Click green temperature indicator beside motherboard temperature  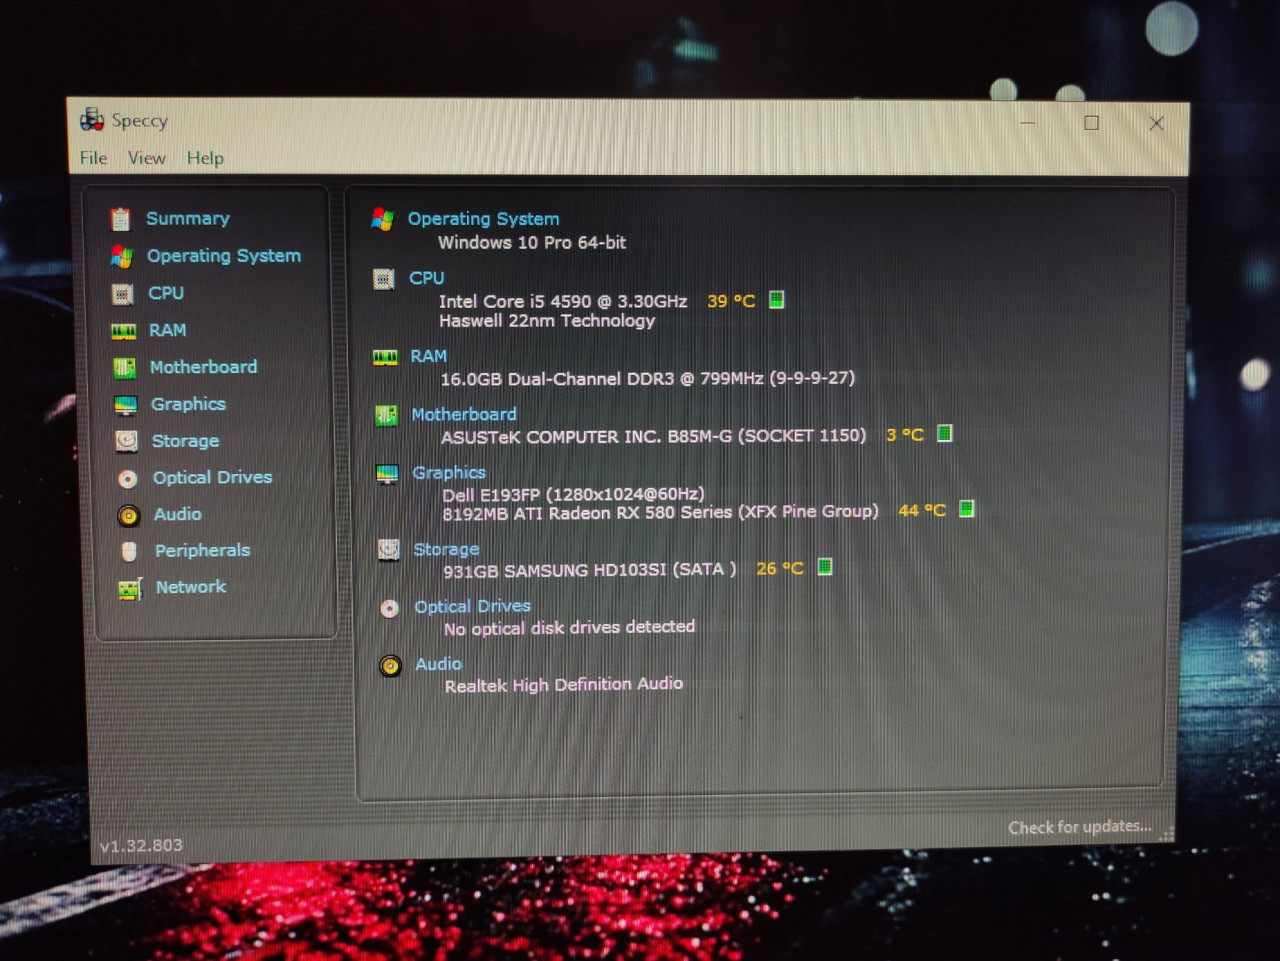(945, 434)
